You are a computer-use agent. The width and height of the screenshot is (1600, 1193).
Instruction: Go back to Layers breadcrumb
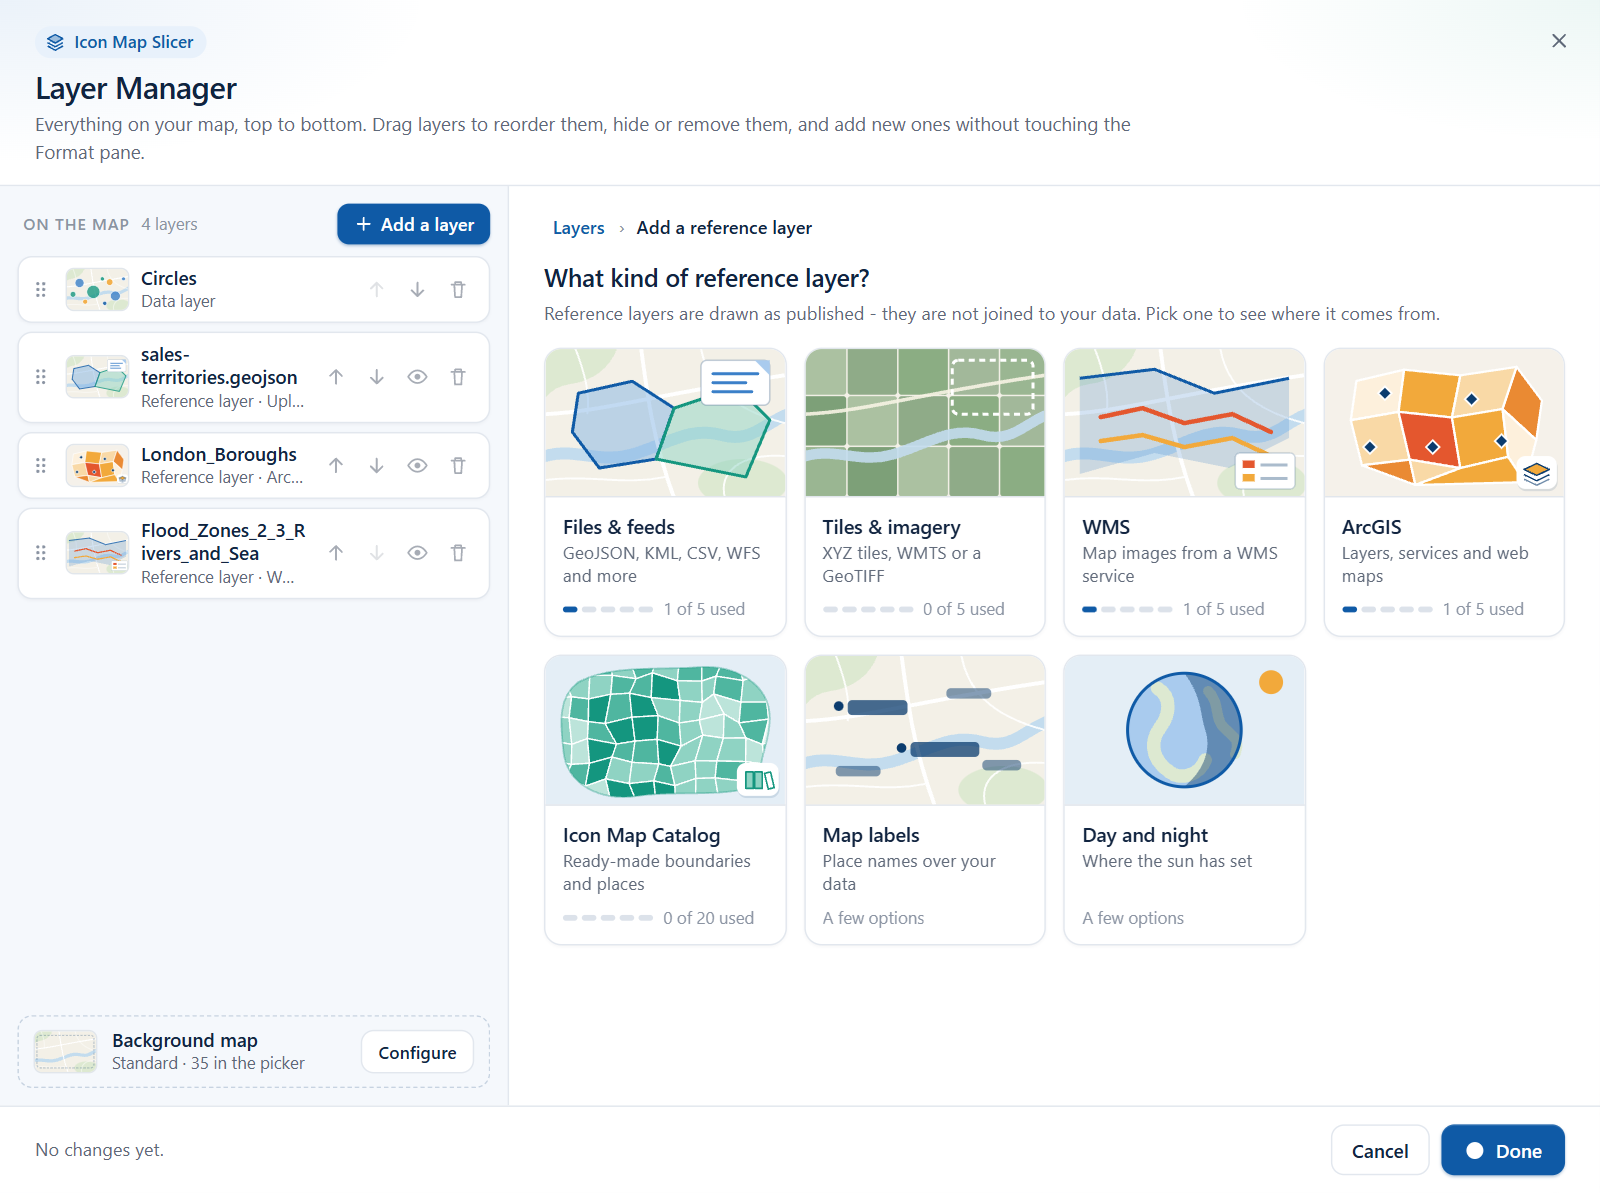578,228
